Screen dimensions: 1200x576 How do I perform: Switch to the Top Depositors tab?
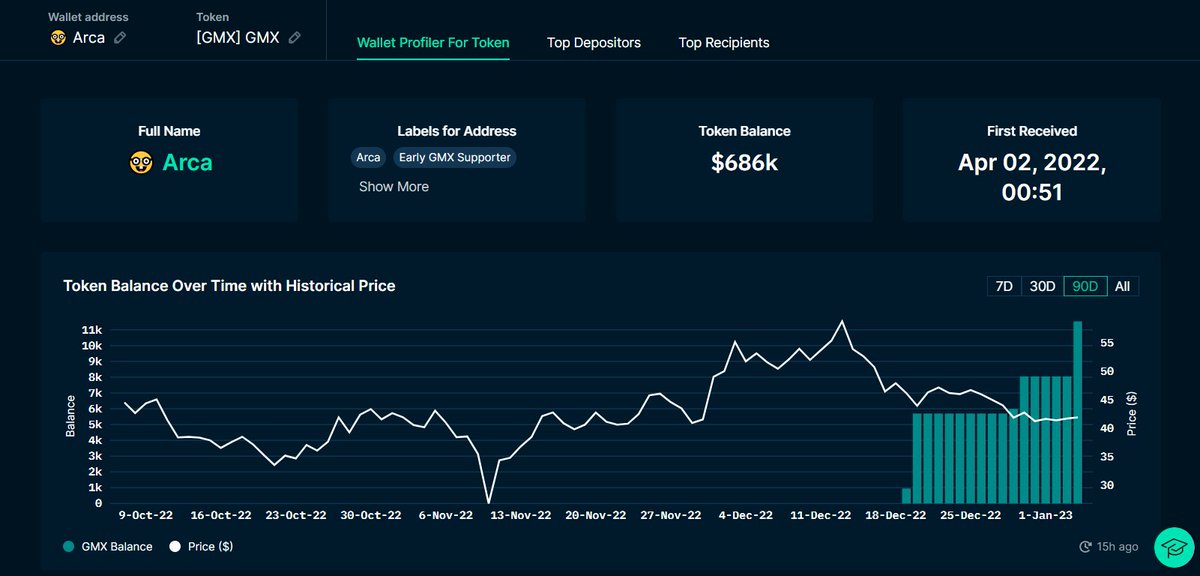coord(594,42)
